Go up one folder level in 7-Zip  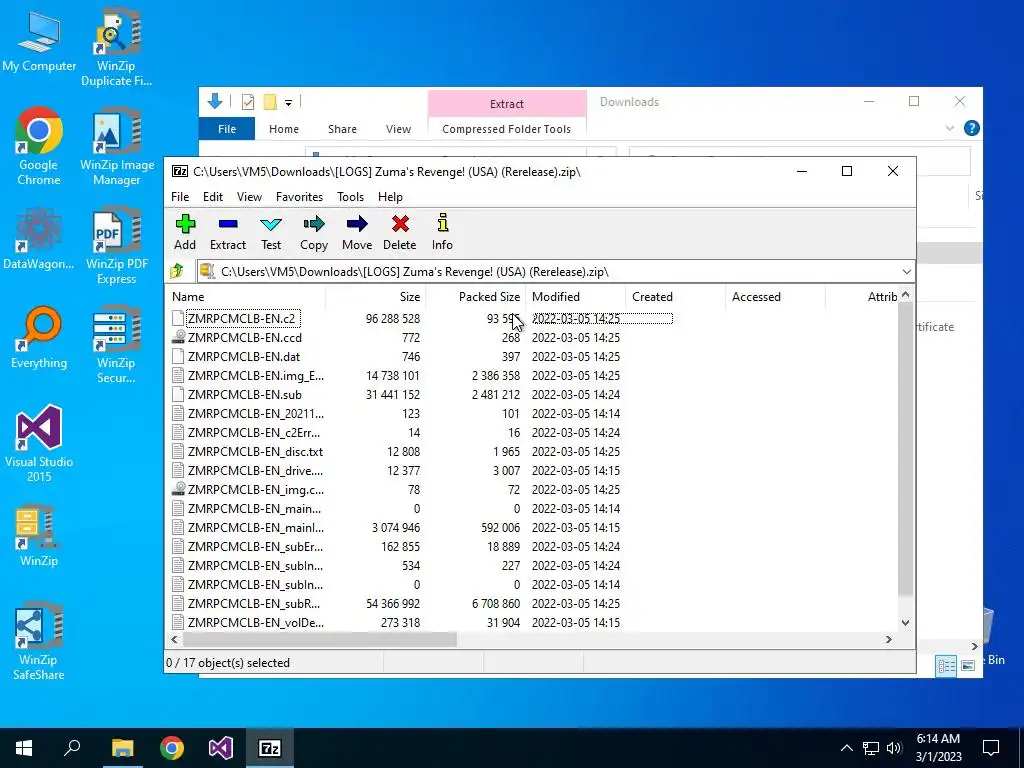pos(176,271)
